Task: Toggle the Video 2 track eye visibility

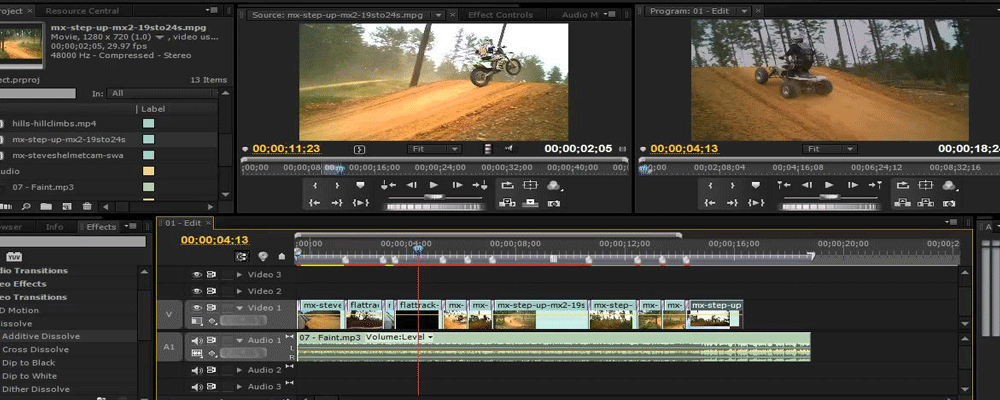Action: 197,291
